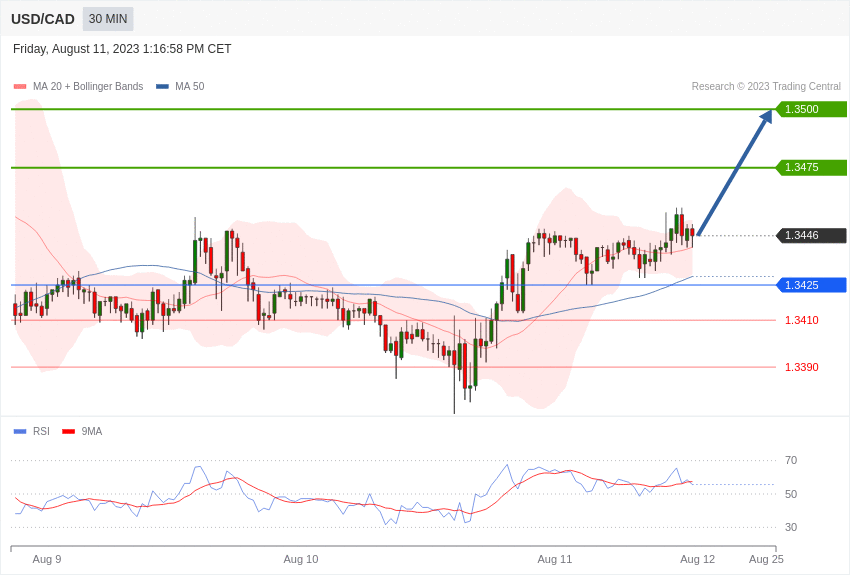Click the RSI 70 level label
This screenshot has height=576, width=850.
tap(791, 461)
